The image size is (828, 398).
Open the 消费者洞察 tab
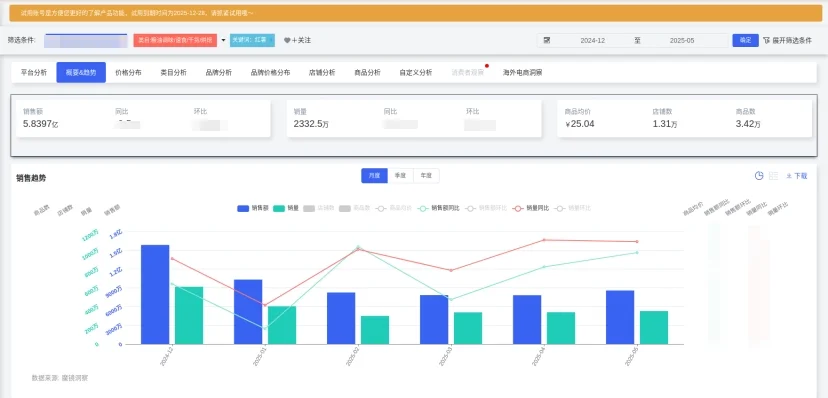click(467, 73)
